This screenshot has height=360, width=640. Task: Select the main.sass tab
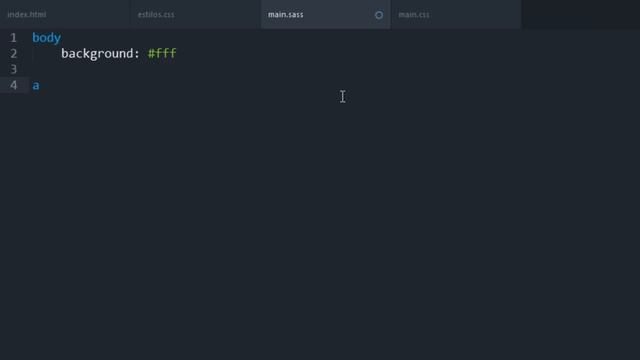pos(325,14)
